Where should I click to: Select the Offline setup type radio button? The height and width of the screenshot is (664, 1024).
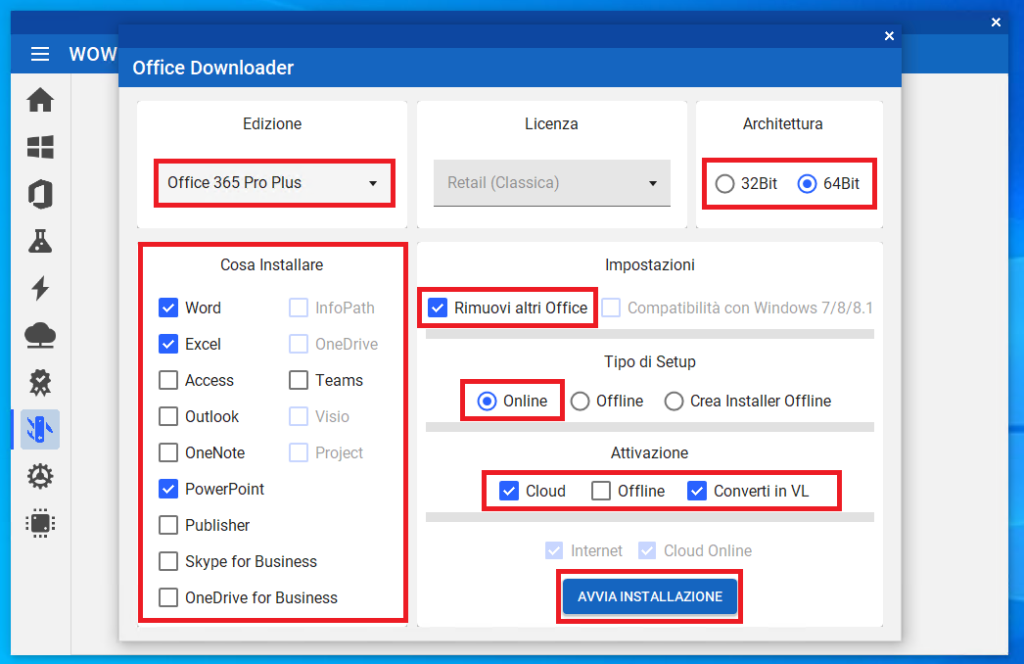[580, 401]
